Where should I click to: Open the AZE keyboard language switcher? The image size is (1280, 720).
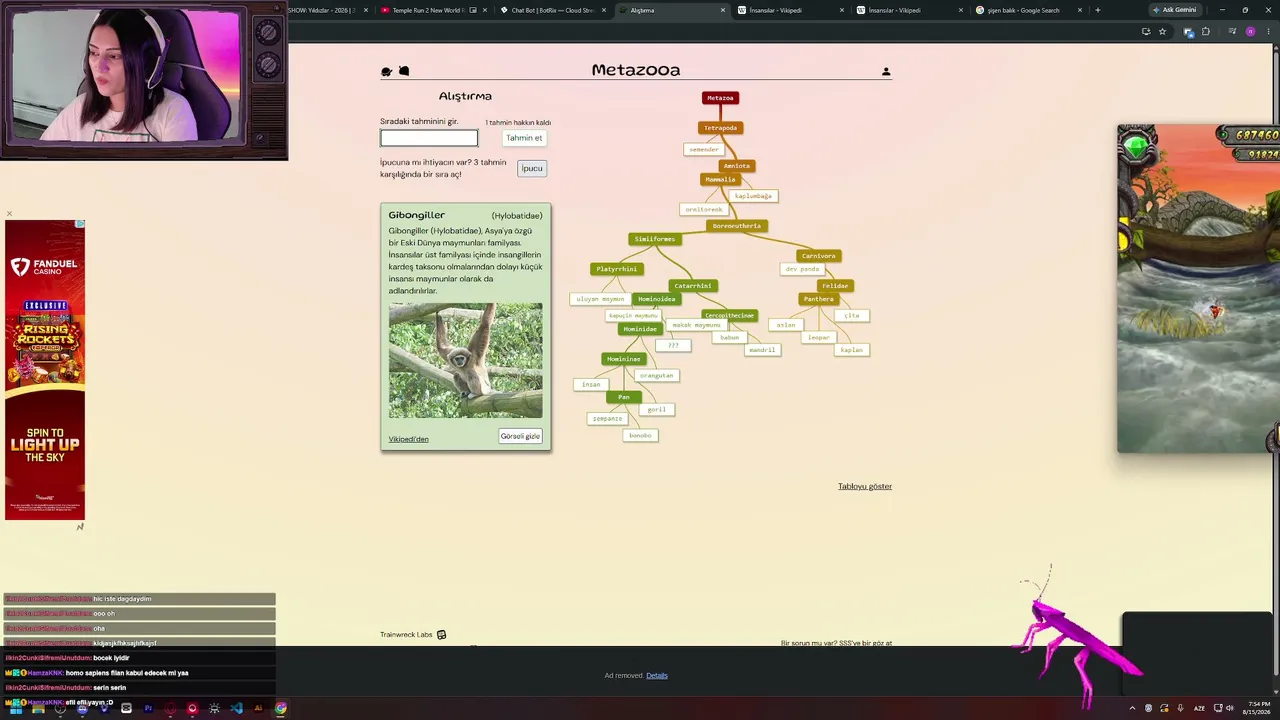[x=1199, y=708]
